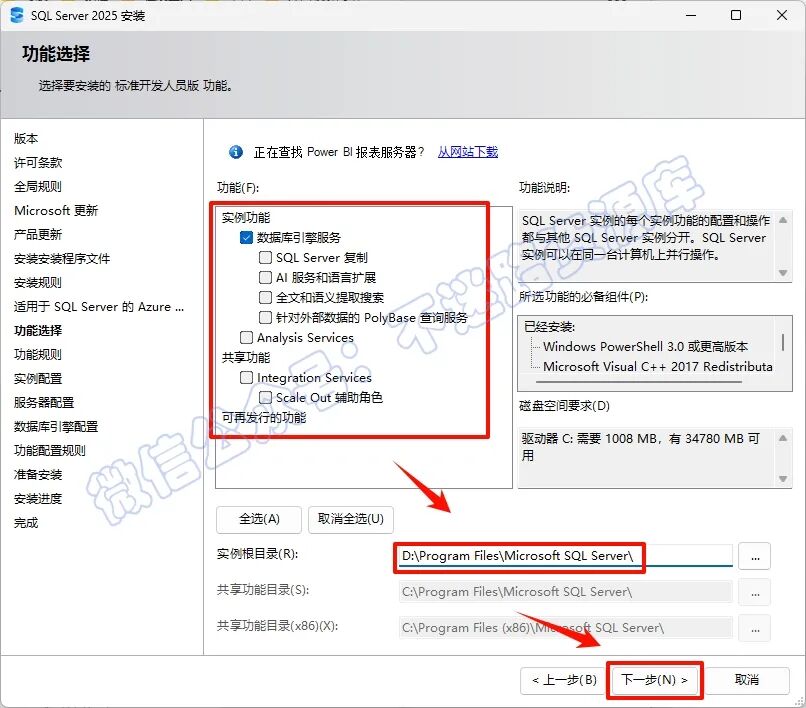Maximize the SQL Server 2025 安装 window
The width and height of the screenshot is (806, 708).
tap(736, 15)
